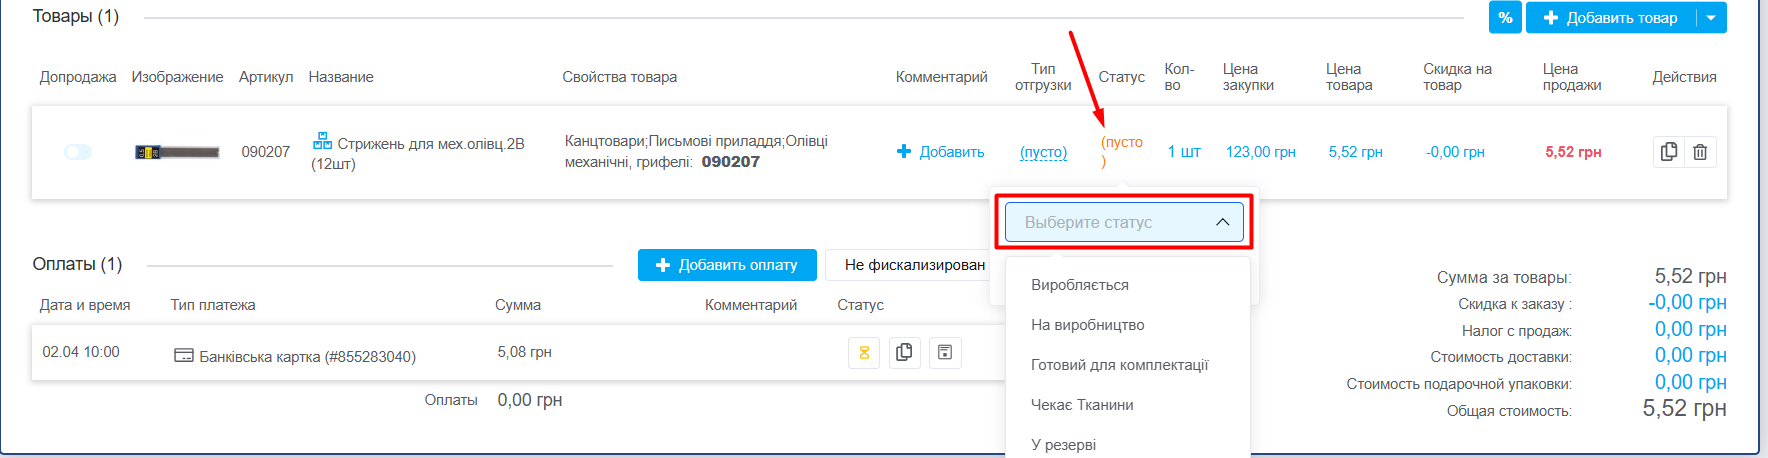This screenshot has height=458, width=1768.
Task: Open the Добавить товар dropdown arrow
Action: pyautogui.click(x=1711, y=17)
